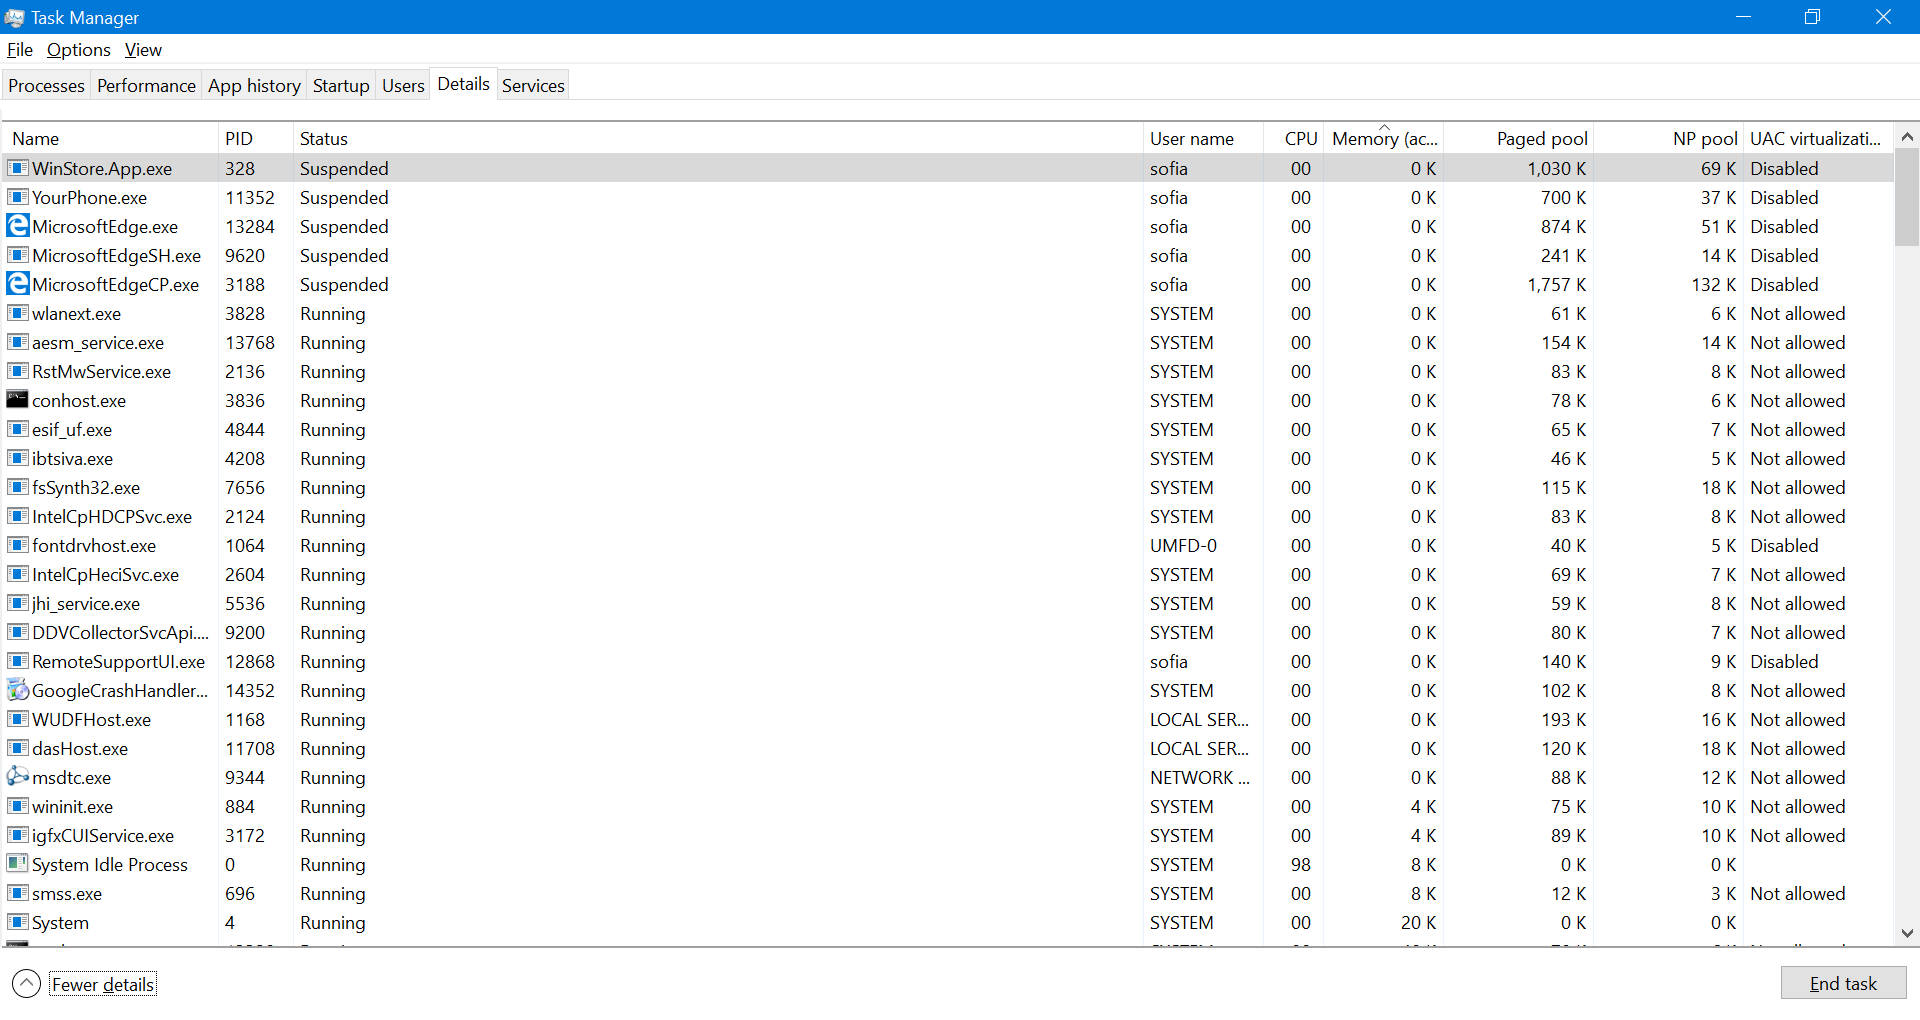Click the esif_uf.exe process icon

(17, 429)
